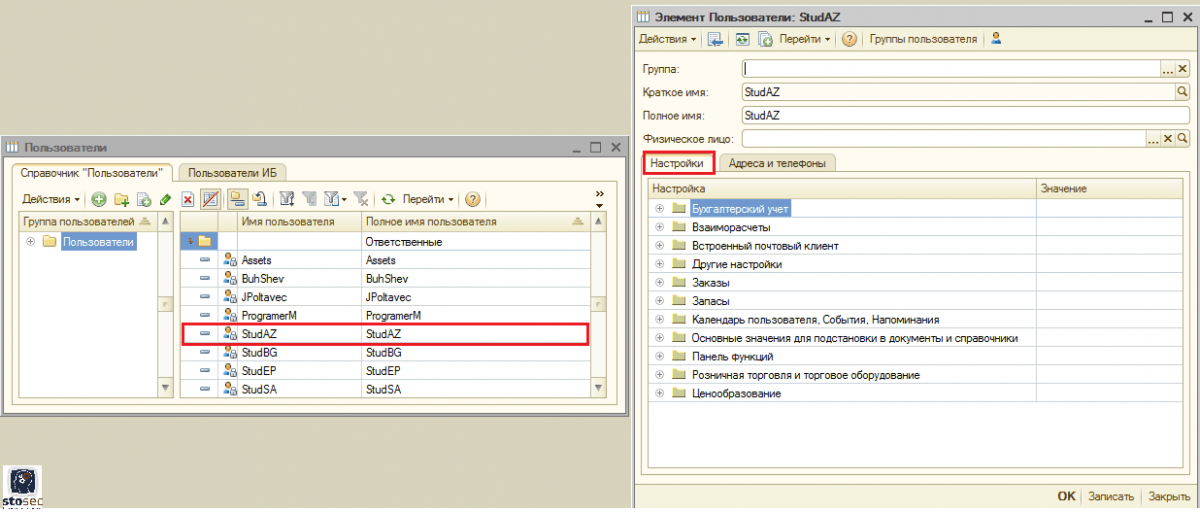Clear the Группа field with X button
1200x512 pixels.
click(1182, 69)
